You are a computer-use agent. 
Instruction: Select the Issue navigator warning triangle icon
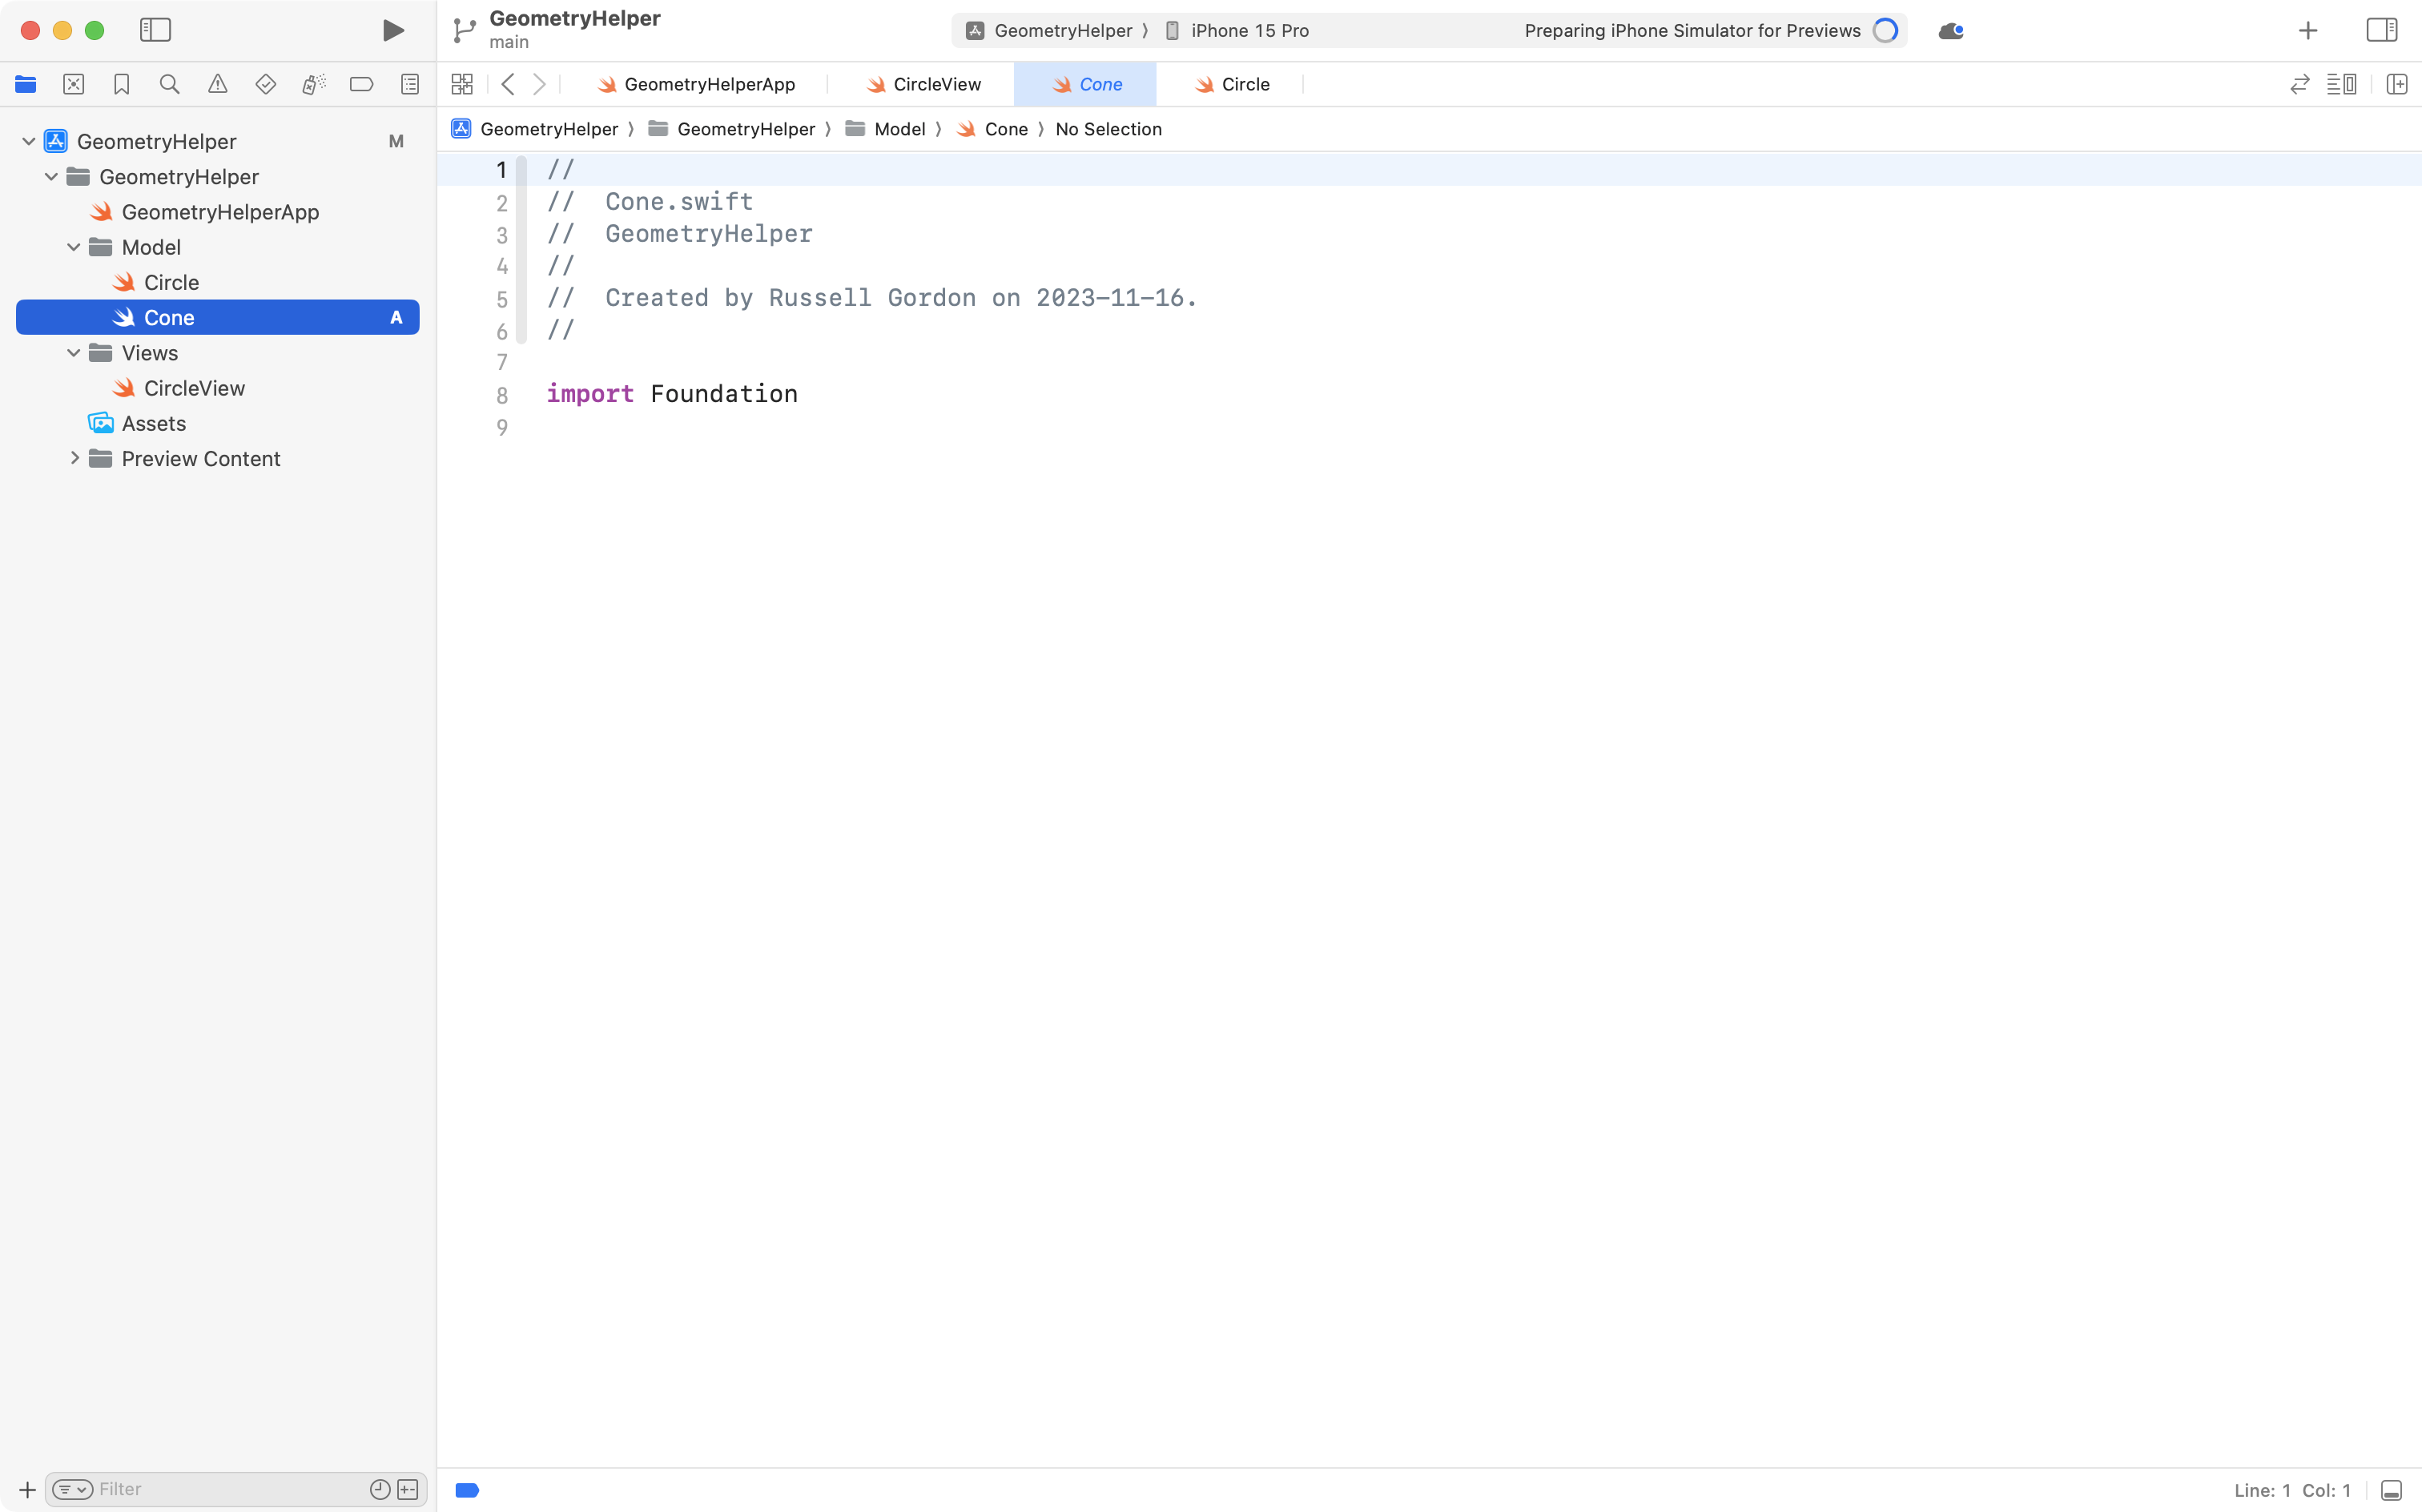(x=217, y=84)
